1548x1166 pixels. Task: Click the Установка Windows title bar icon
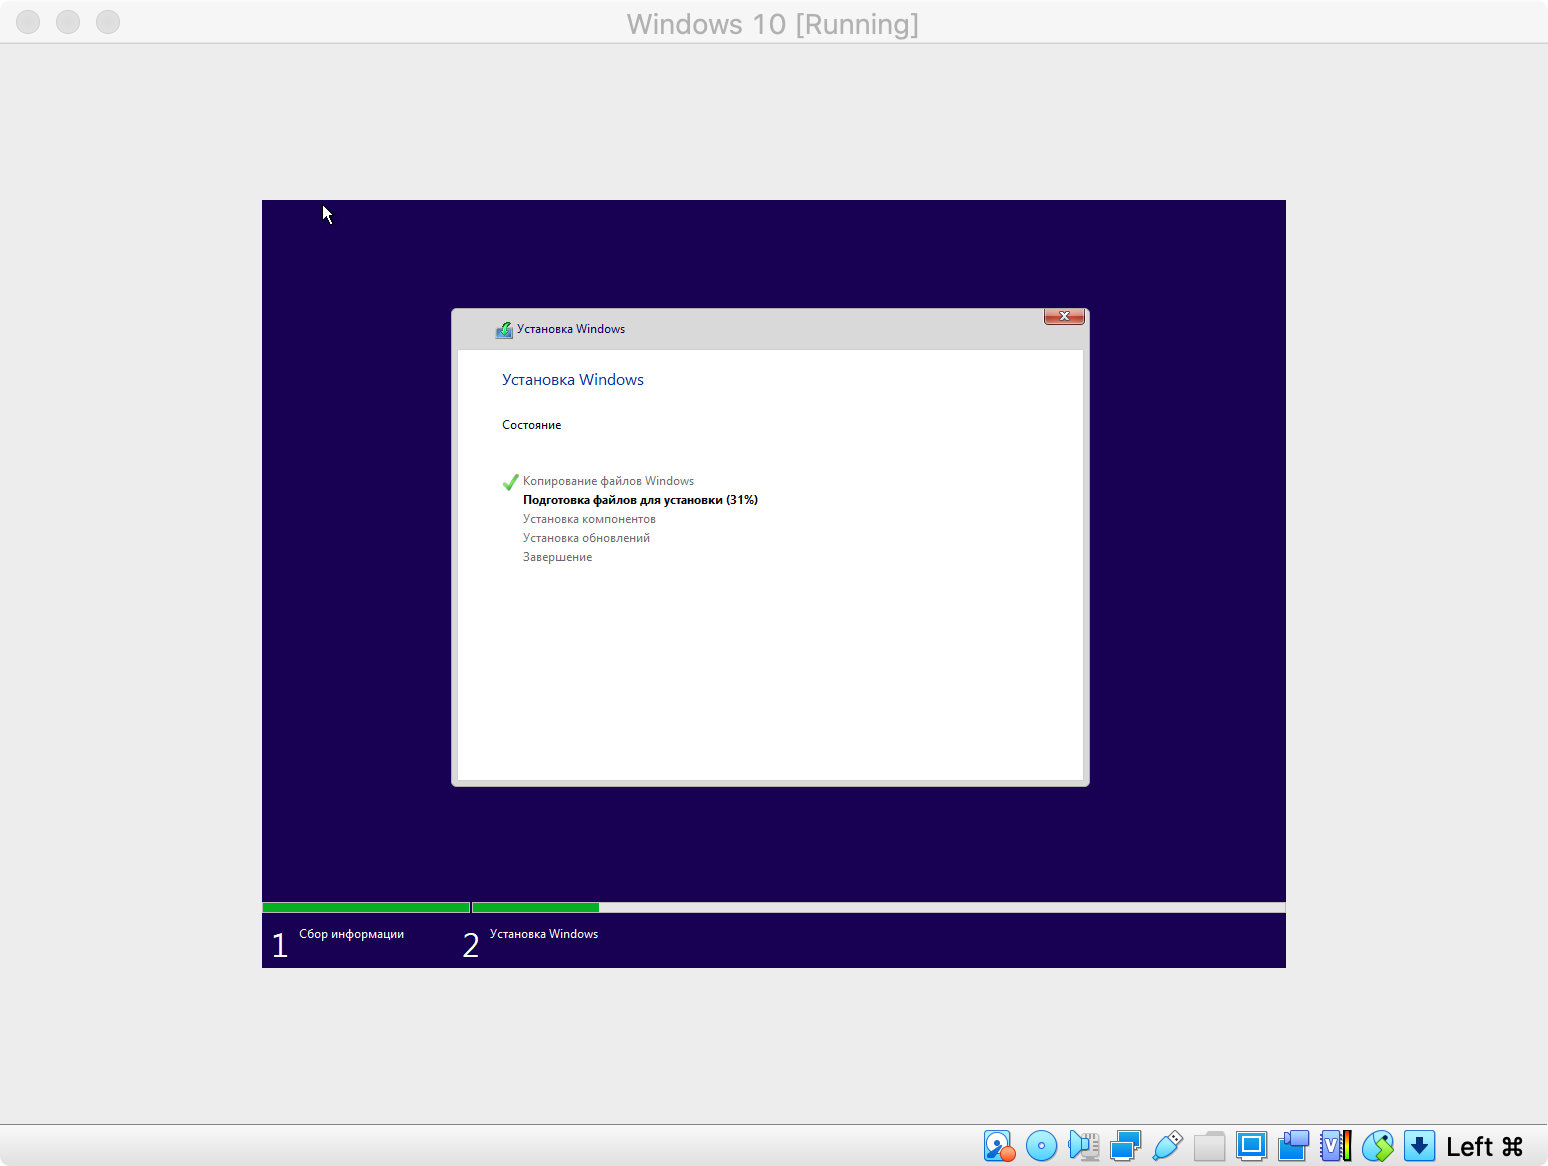[x=504, y=330]
